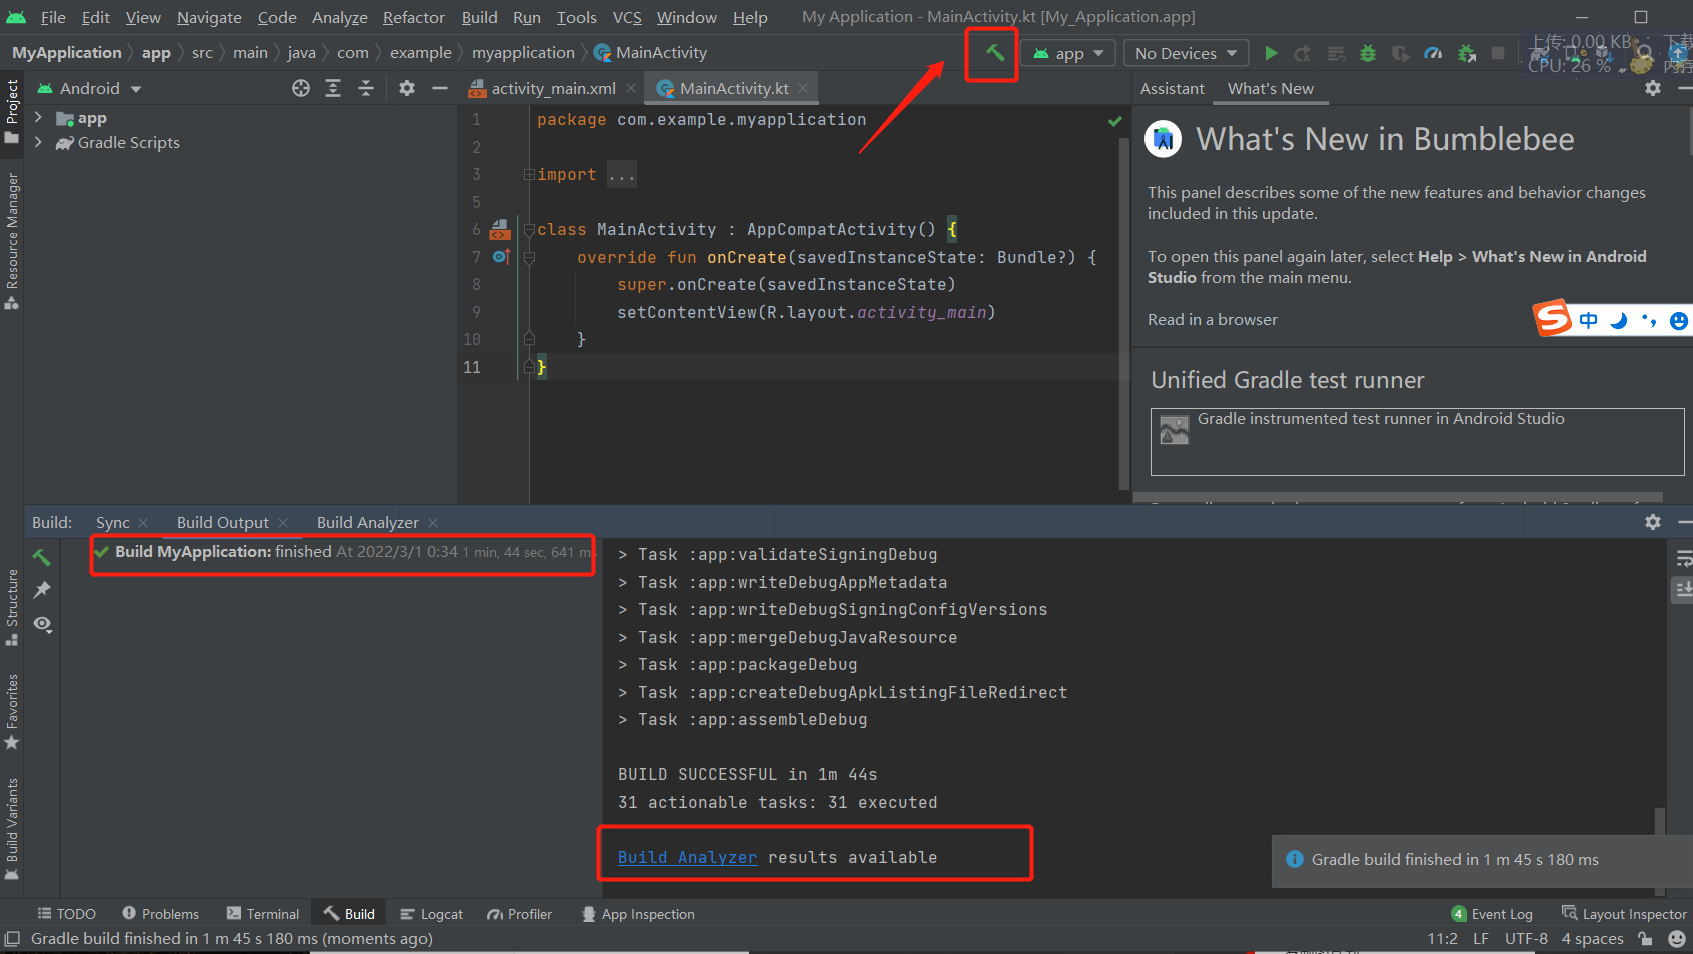
Task: Expand the Gradle Scripts tree node
Action: point(38,142)
